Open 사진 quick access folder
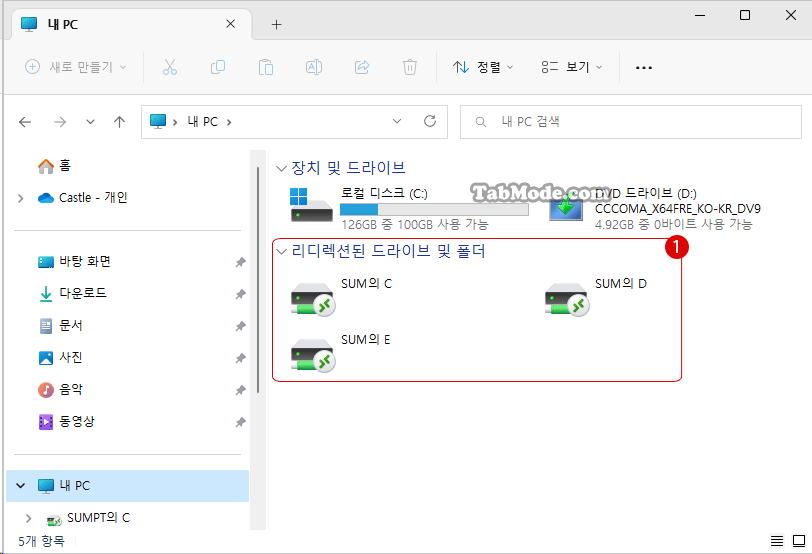This screenshot has width=812, height=554. coord(60,357)
